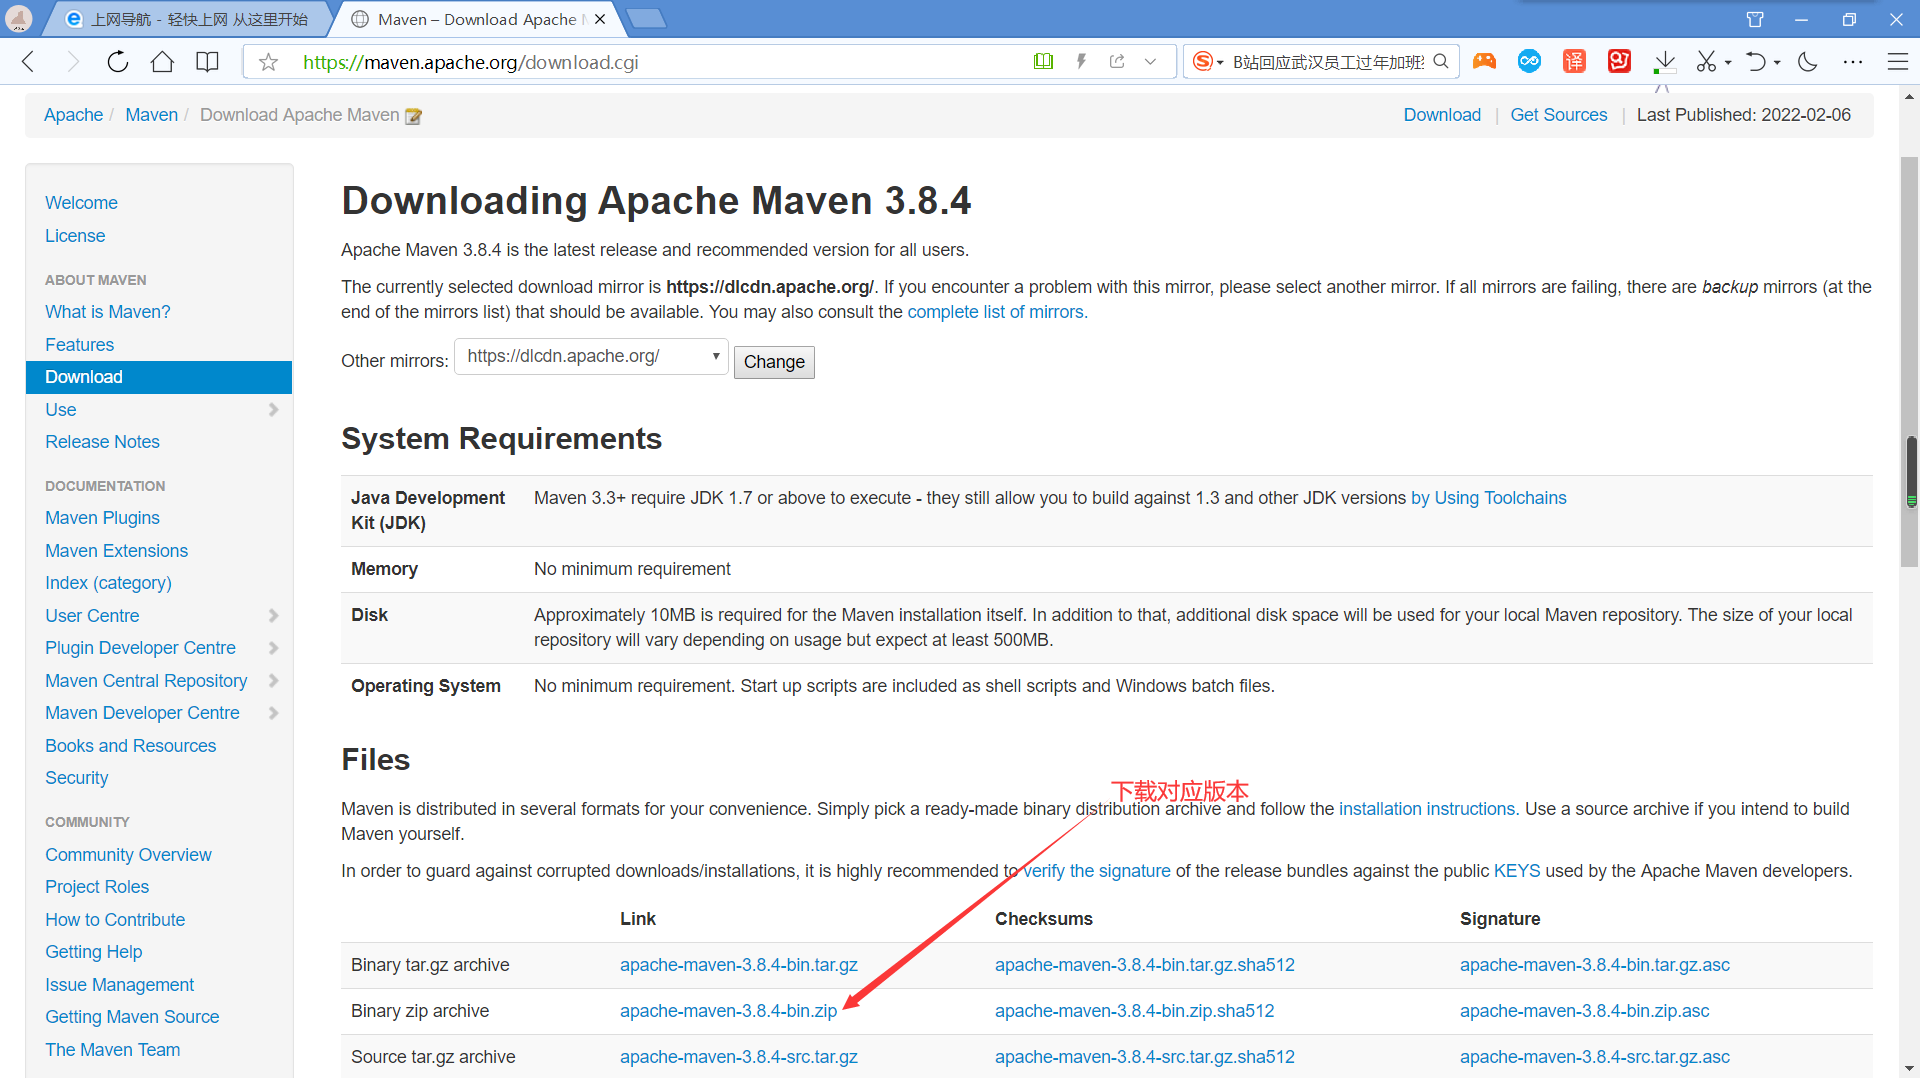Click the installation instructions link
1920x1078 pixels.
pyautogui.click(x=1427, y=809)
